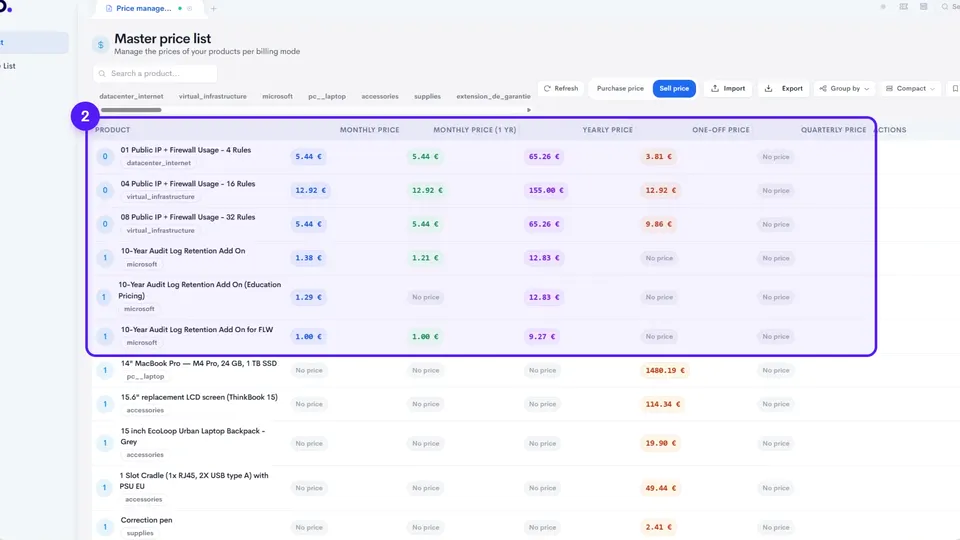Open the archive icon next to top search
This screenshot has height=540, width=960.
923,7
